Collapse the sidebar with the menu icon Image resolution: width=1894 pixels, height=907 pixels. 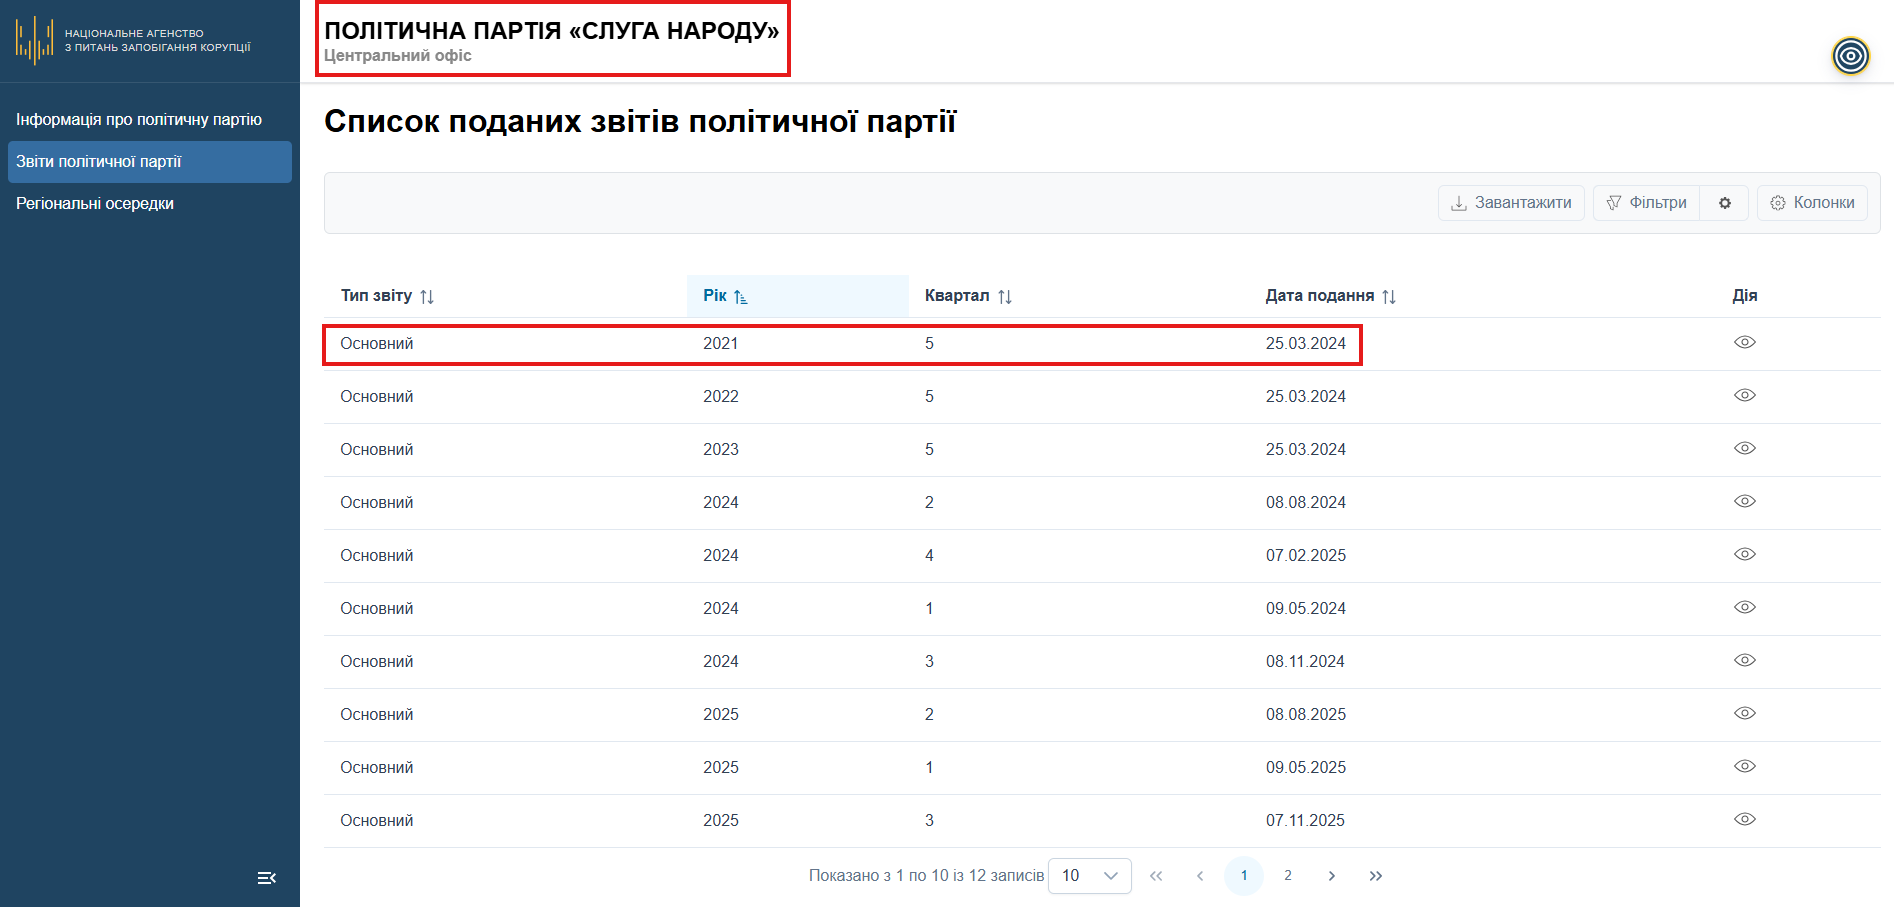[266, 878]
